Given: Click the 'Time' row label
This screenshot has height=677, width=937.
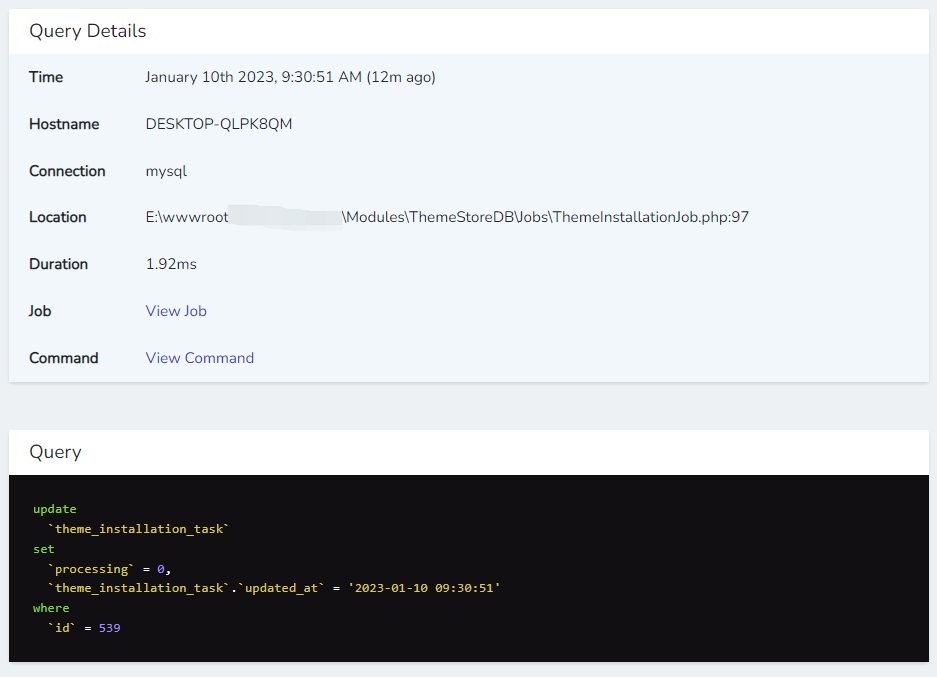Looking at the screenshot, I should point(46,78).
